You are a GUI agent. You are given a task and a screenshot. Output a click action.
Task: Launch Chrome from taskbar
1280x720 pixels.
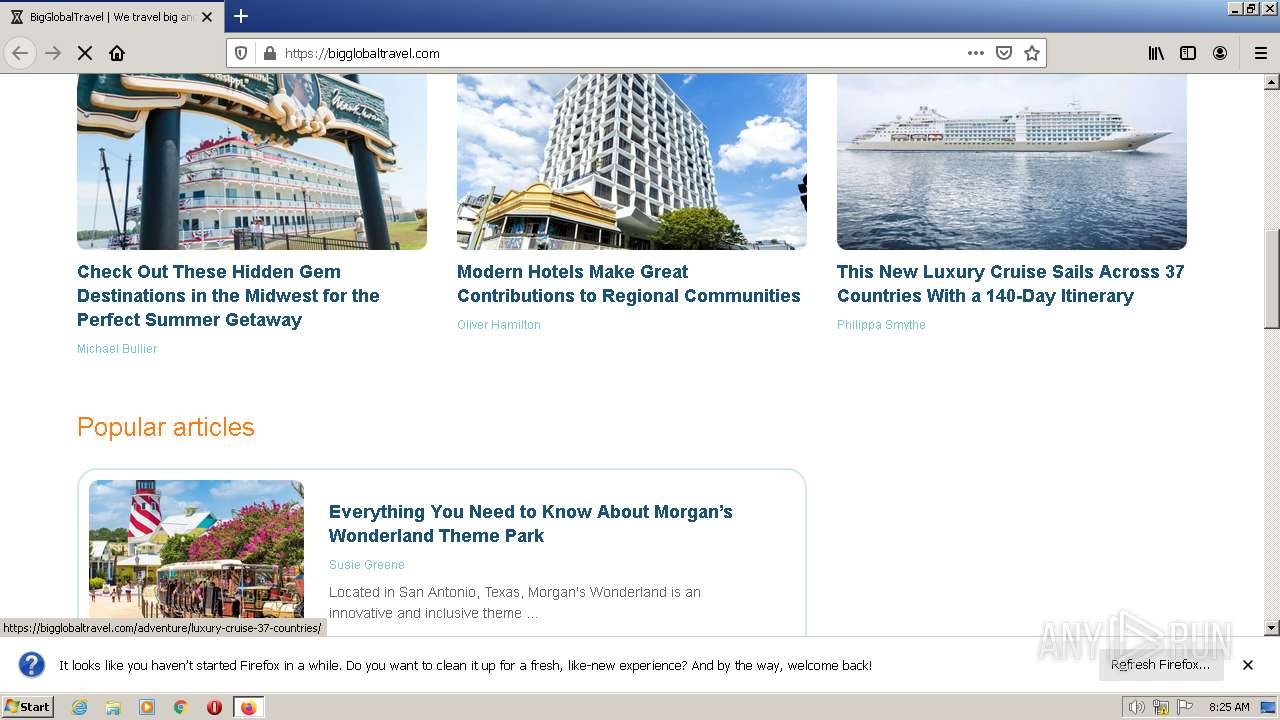coord(181,707)
